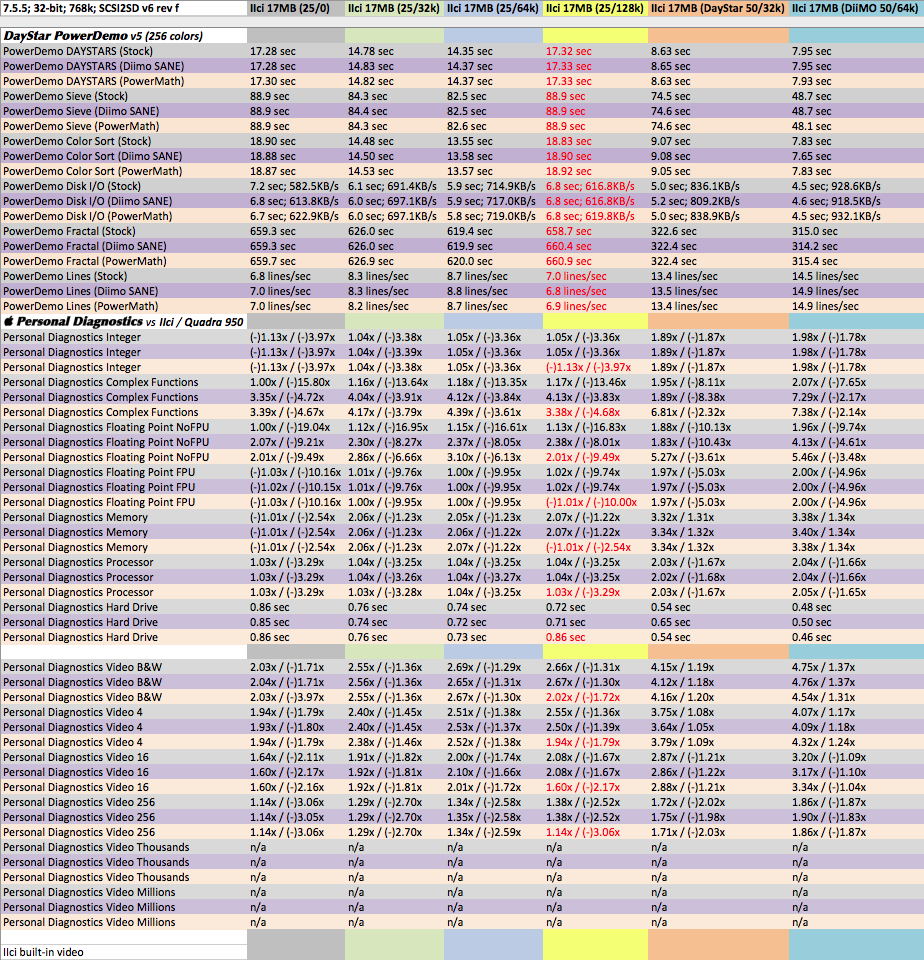This screenshot has height=960, width=924.
Task: Select the 'IIci 17MB (25/0)' column header
Action: coord(290,9)
